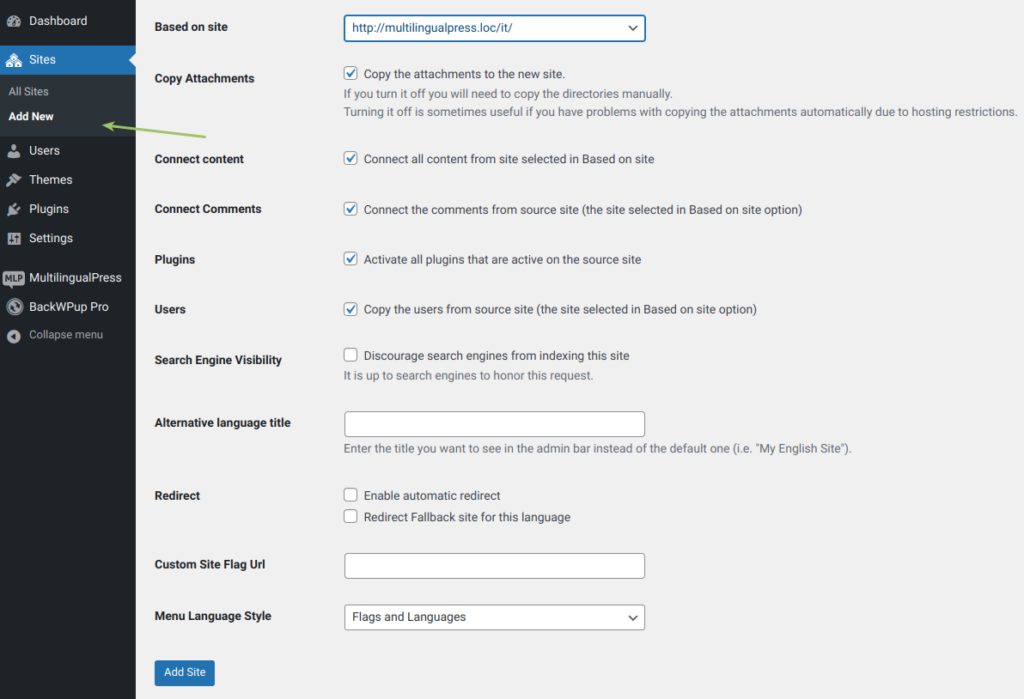
Task: Uncheck Copy the attachments to the new site
Action: tap(350, 73)
